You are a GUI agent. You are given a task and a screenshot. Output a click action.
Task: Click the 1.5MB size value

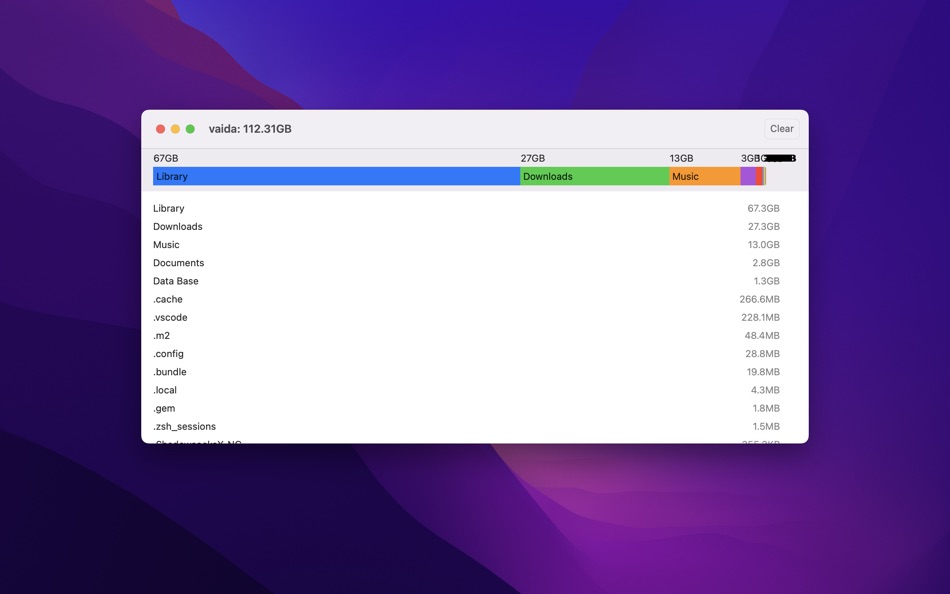click(x=766, y=427)
